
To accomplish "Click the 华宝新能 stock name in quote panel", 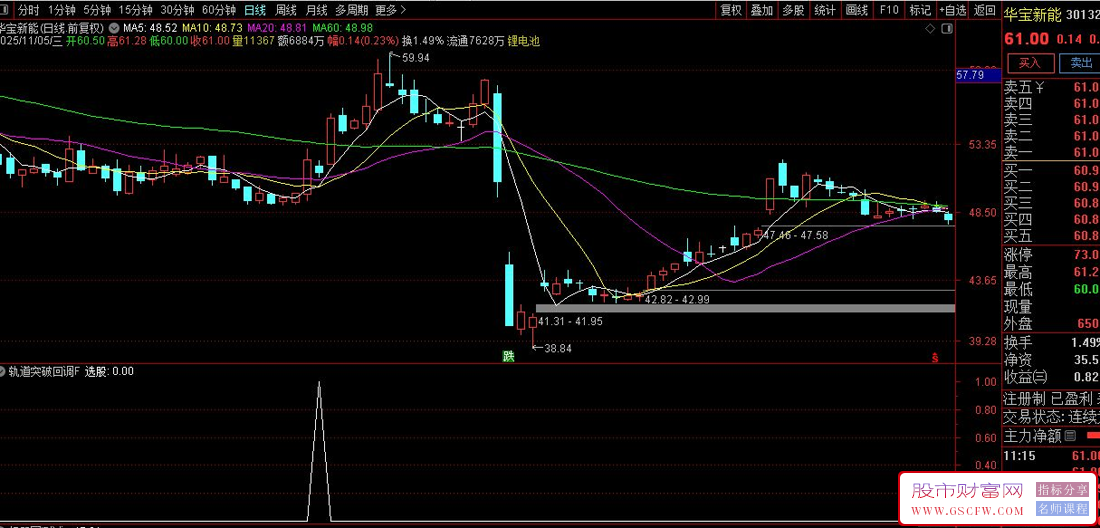I will coord(1033,13).
